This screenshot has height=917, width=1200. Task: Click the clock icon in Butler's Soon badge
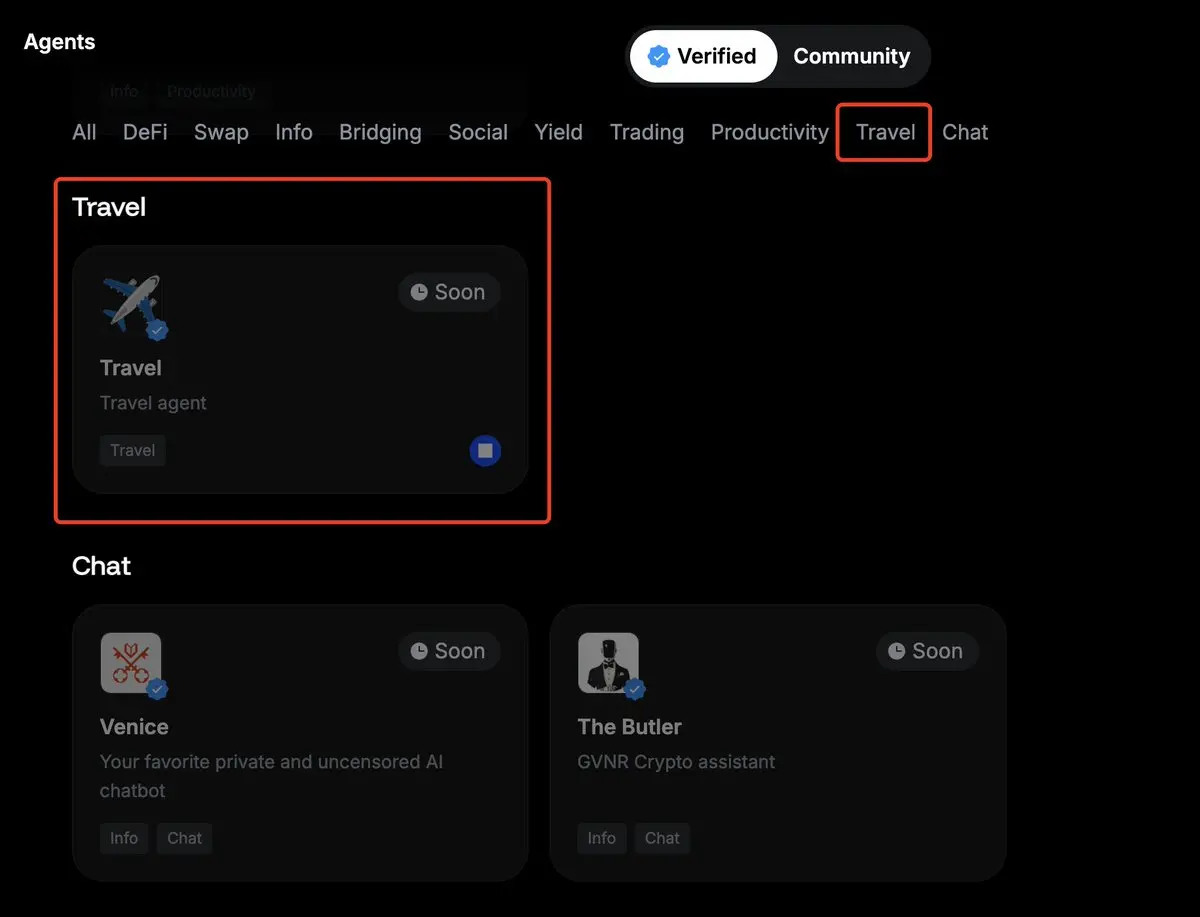point(897,652)
